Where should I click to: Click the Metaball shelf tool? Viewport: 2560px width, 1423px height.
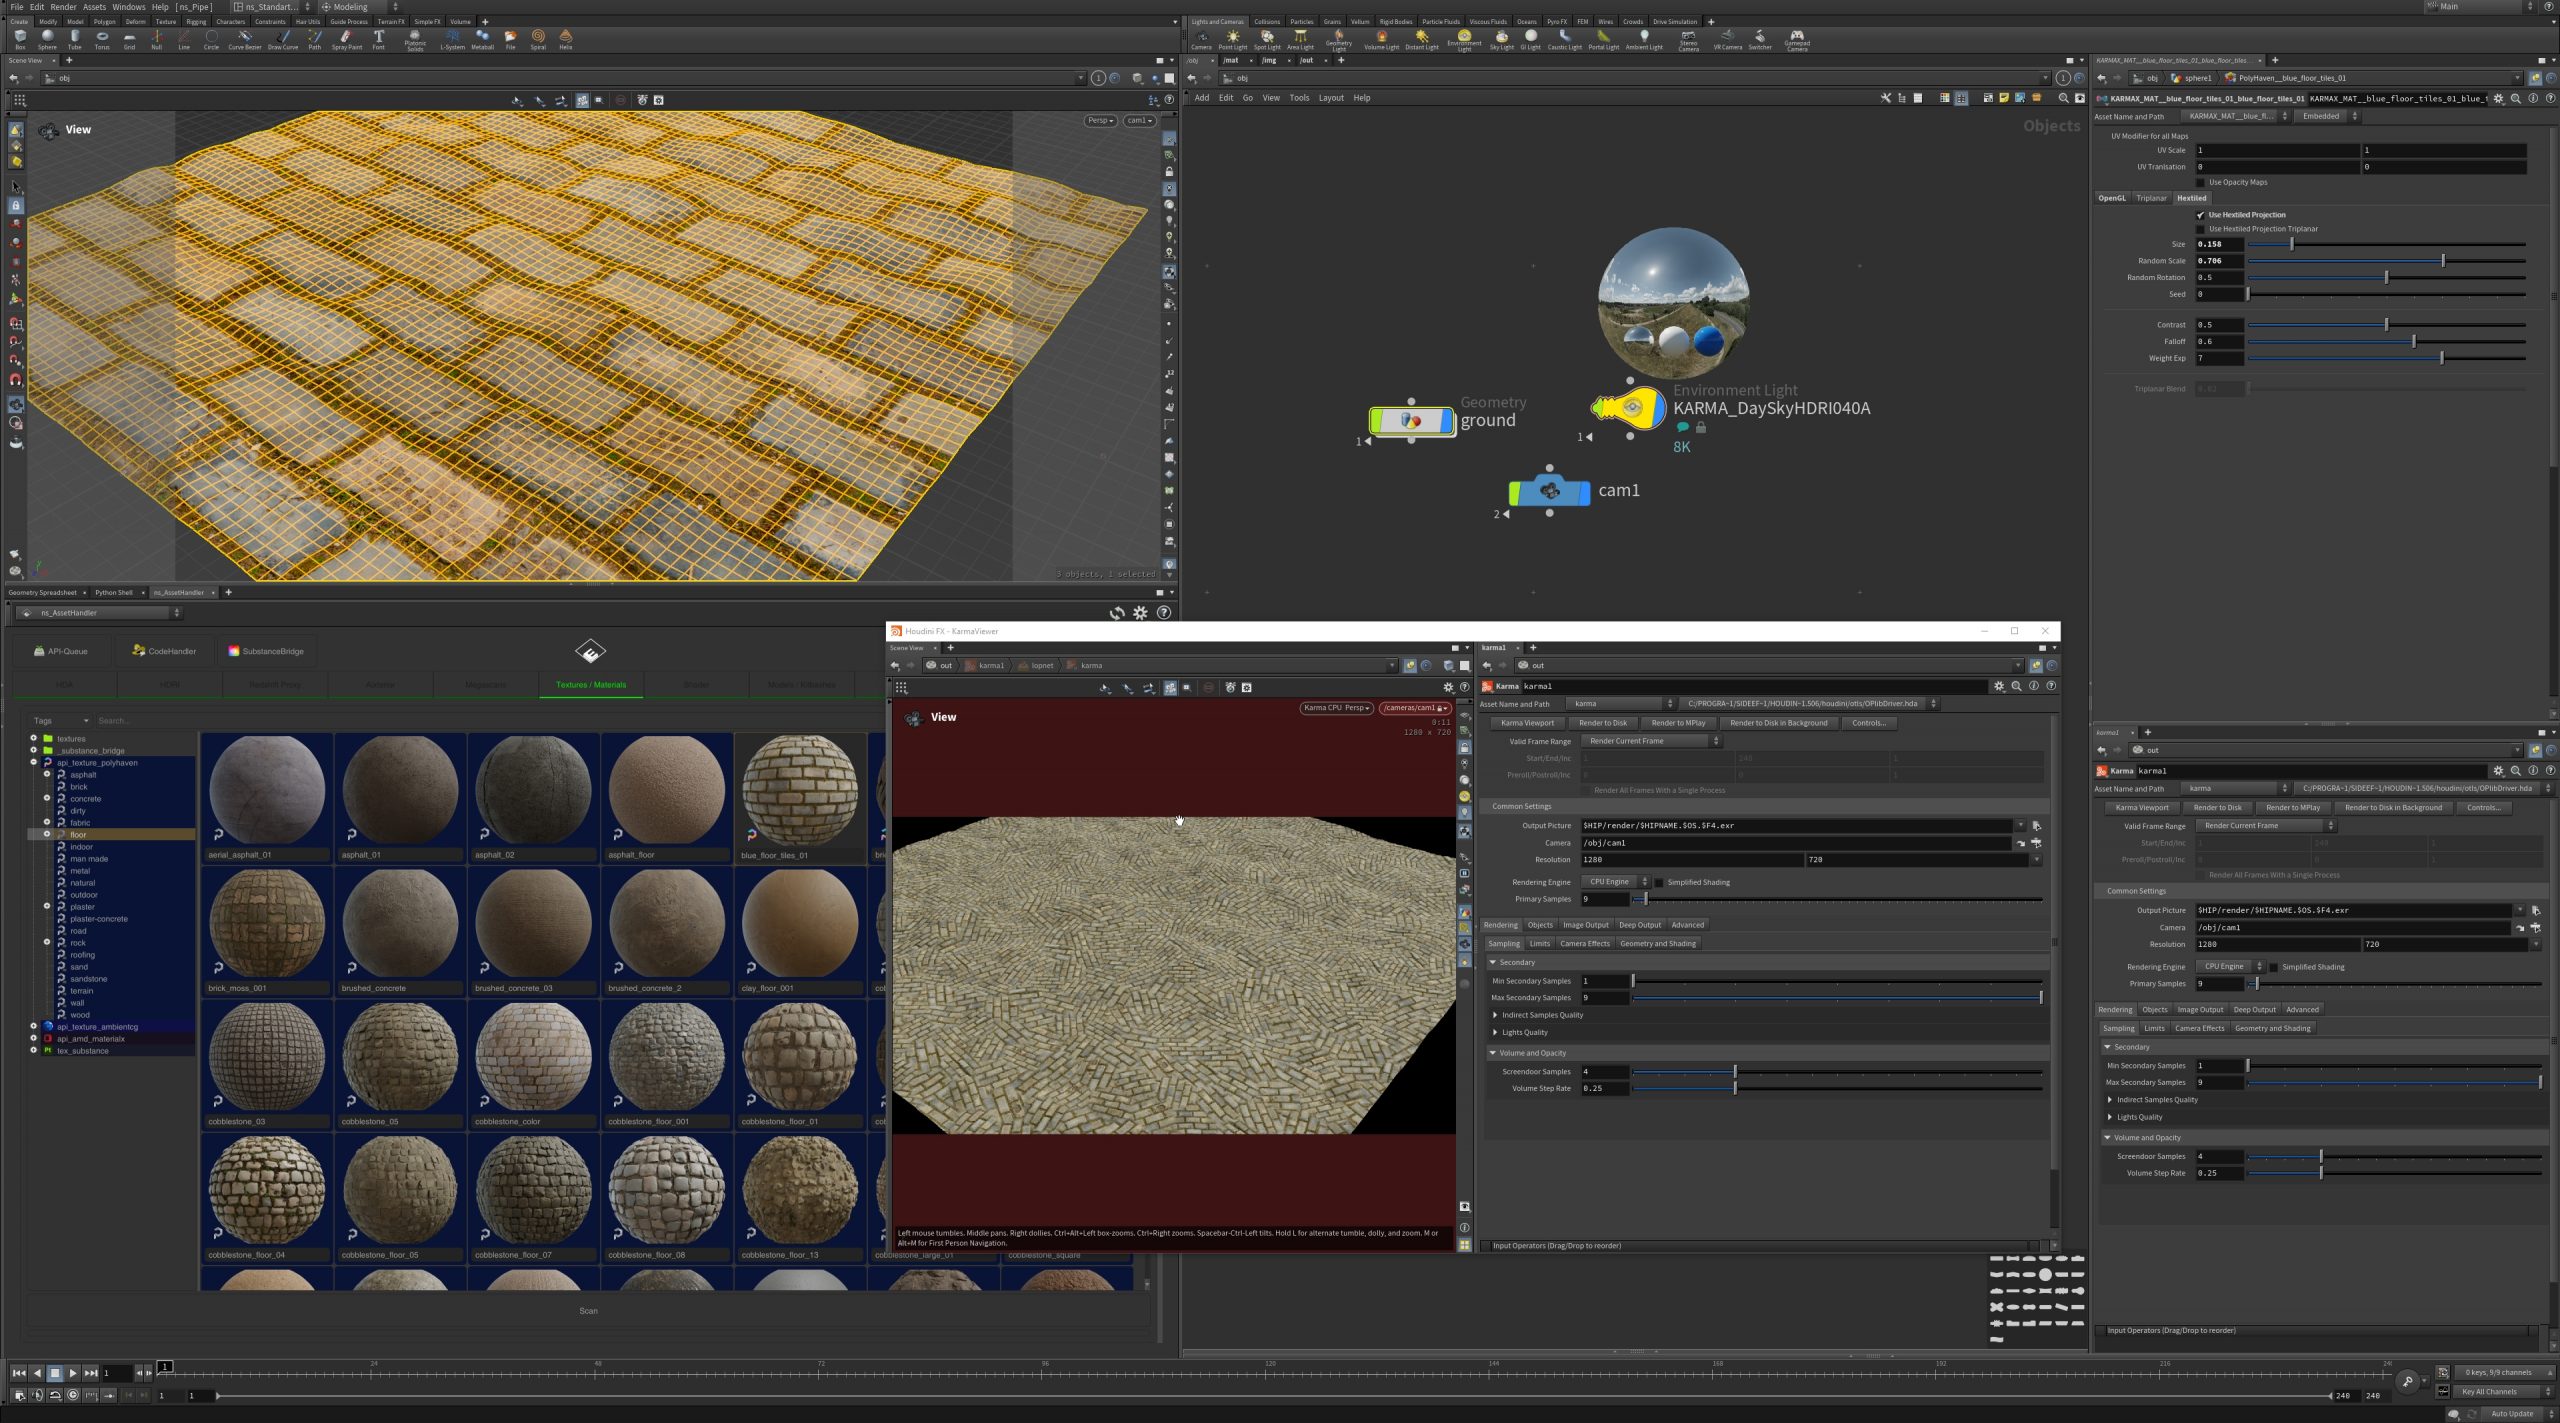pyautogui.click(x=482, y=38)
